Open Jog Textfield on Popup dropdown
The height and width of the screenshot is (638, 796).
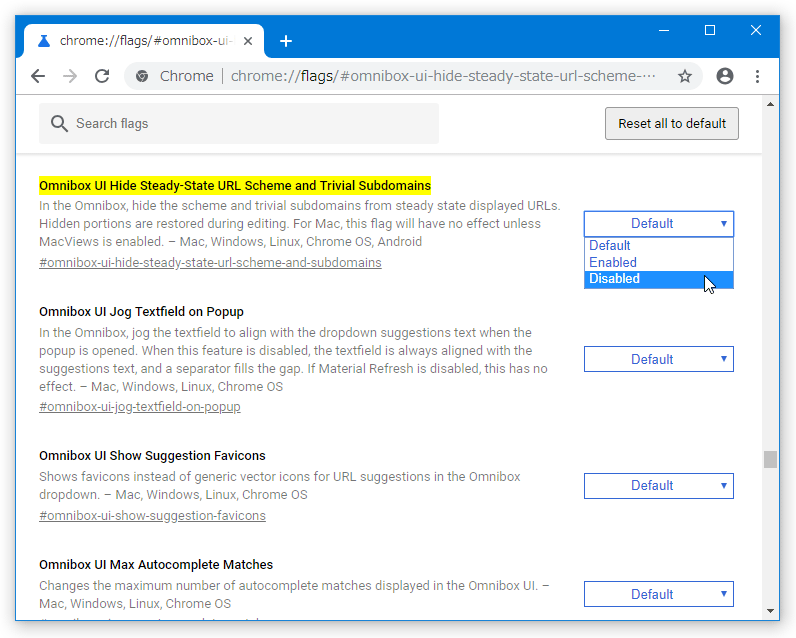pyautogui.click(x=658, y=359)
